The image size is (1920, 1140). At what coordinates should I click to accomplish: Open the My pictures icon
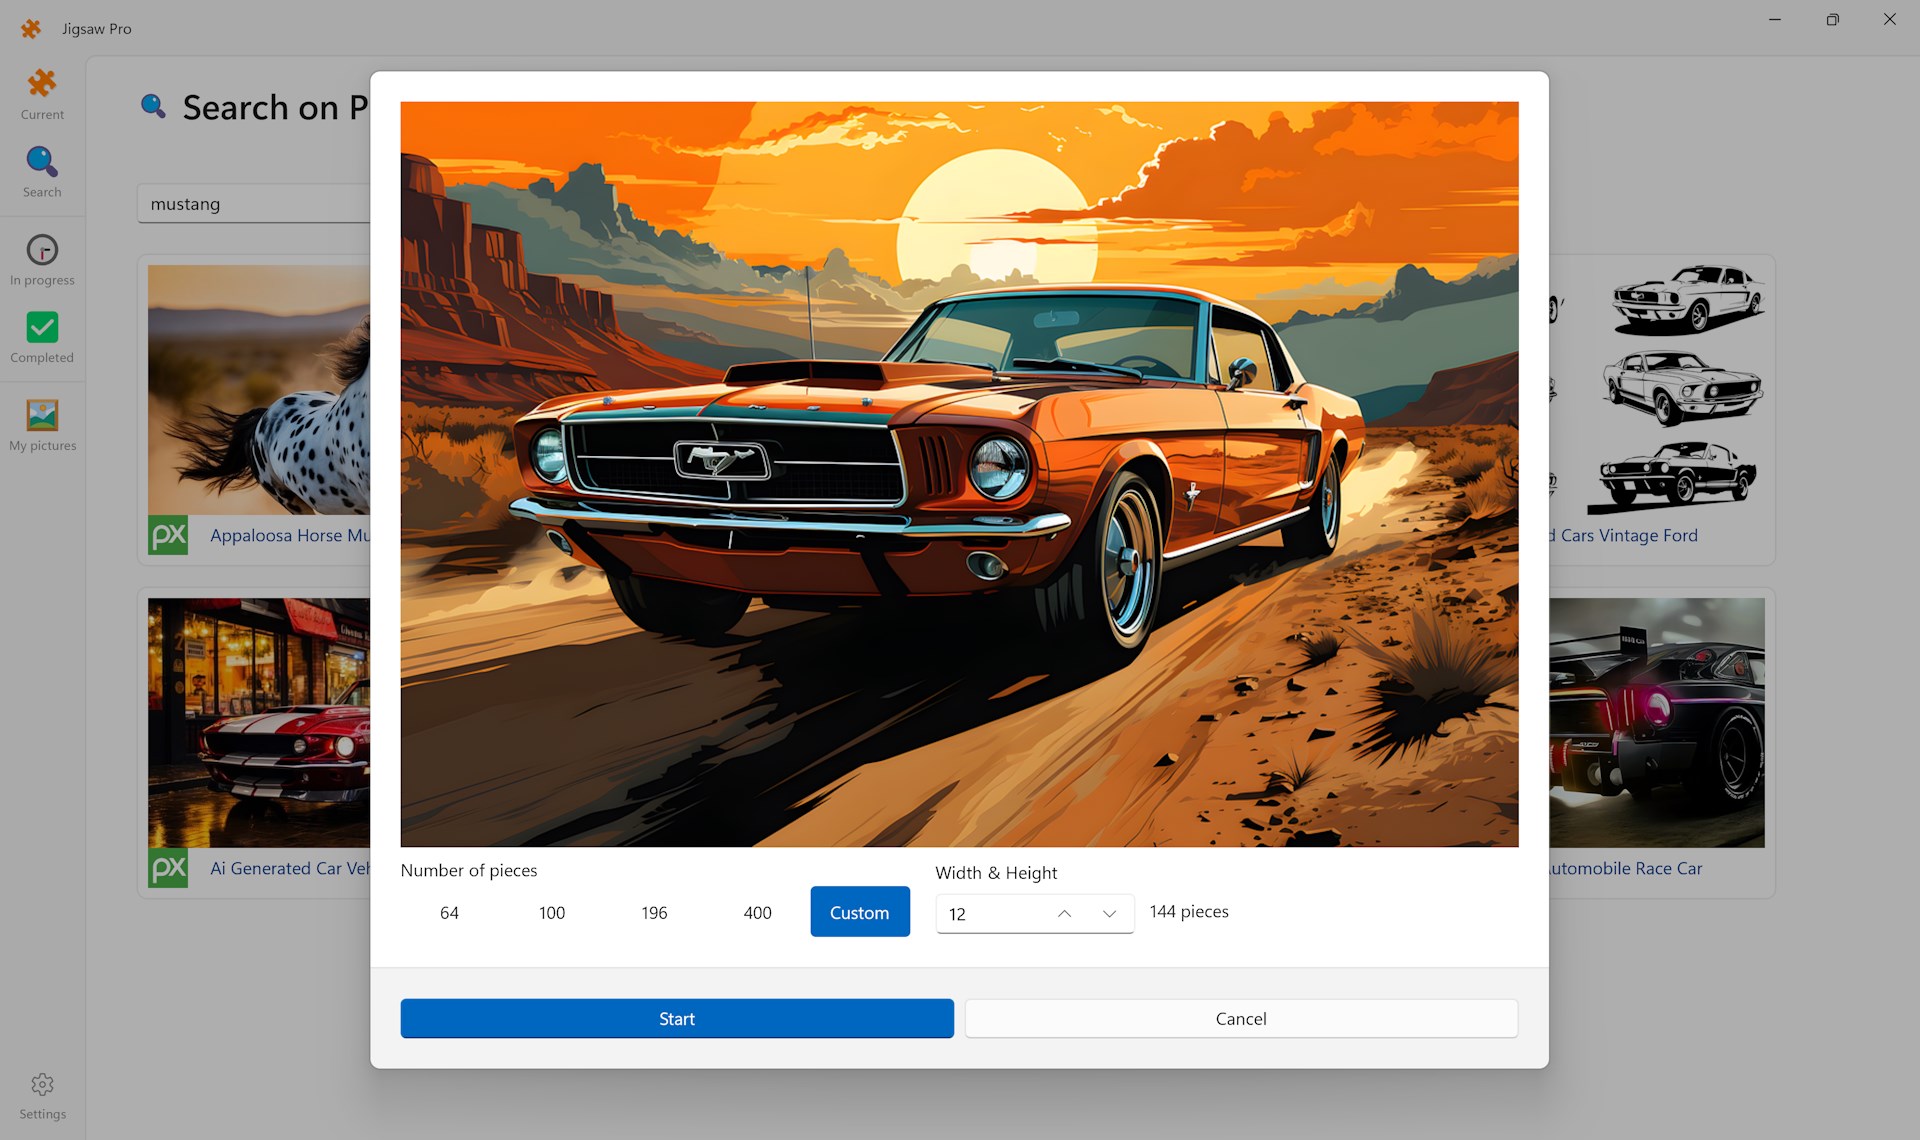pos(42,415)
